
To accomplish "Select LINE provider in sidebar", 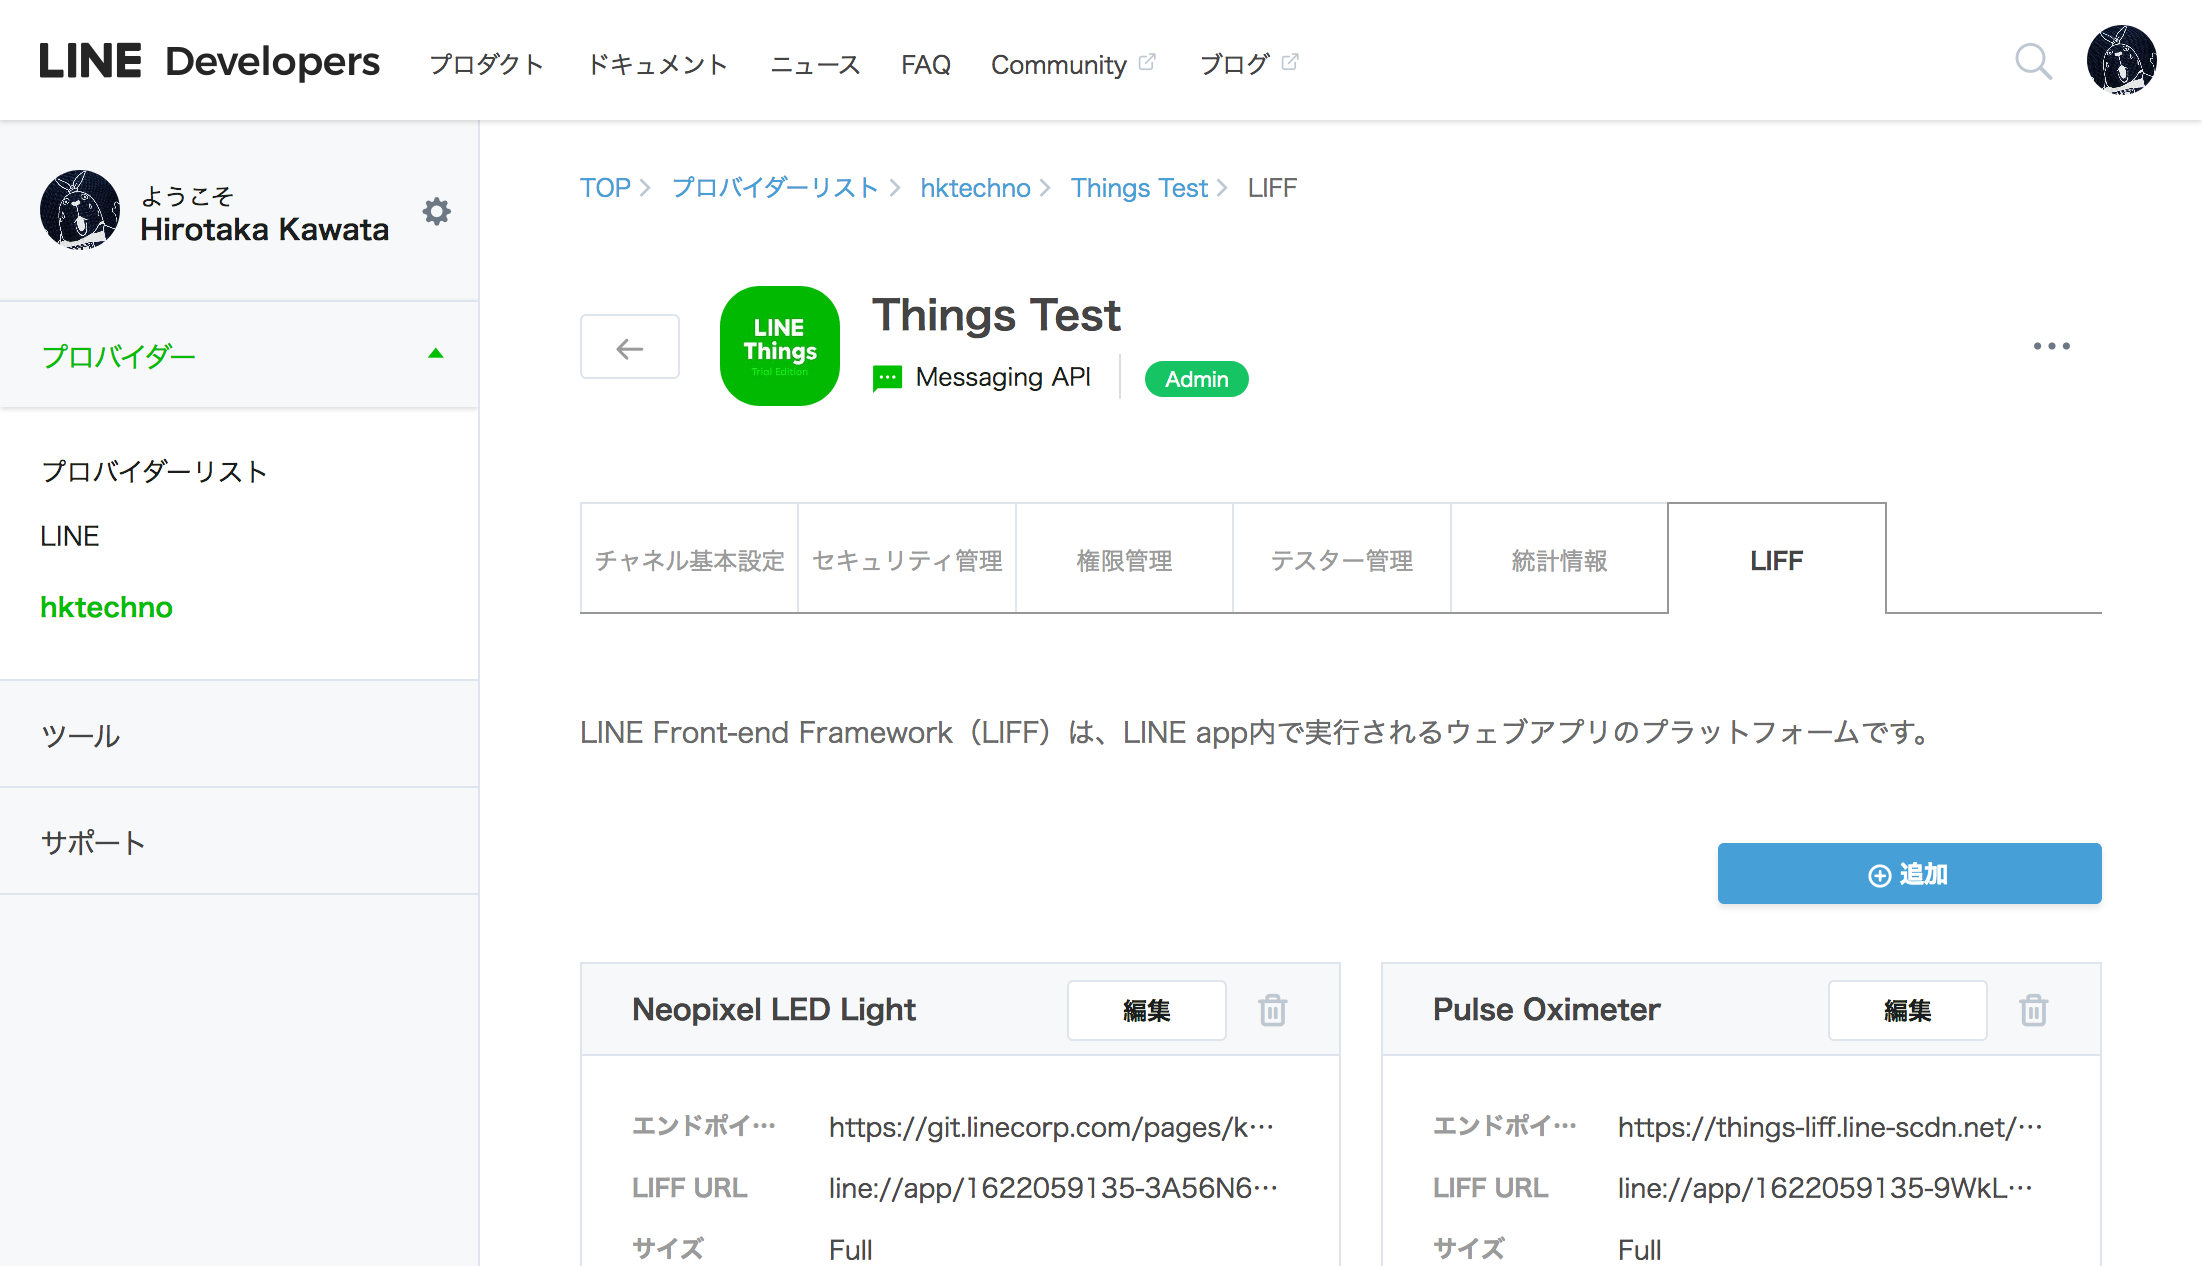I will click(x=70, y=536).
